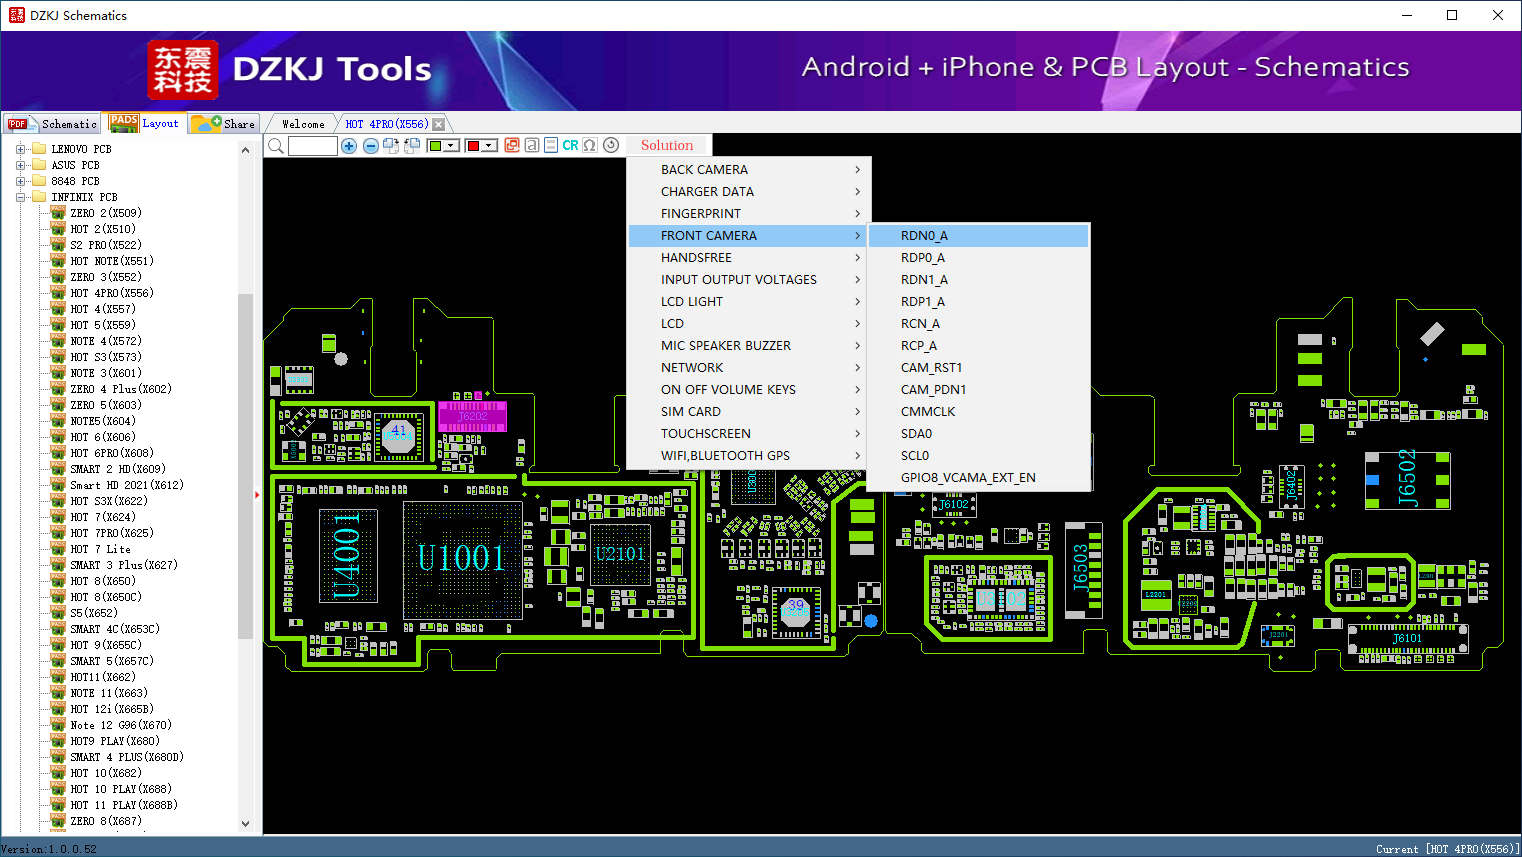
Task: Click the ZERO 4 Plus(X602) board icon
Action: click(x=58, y=389)
